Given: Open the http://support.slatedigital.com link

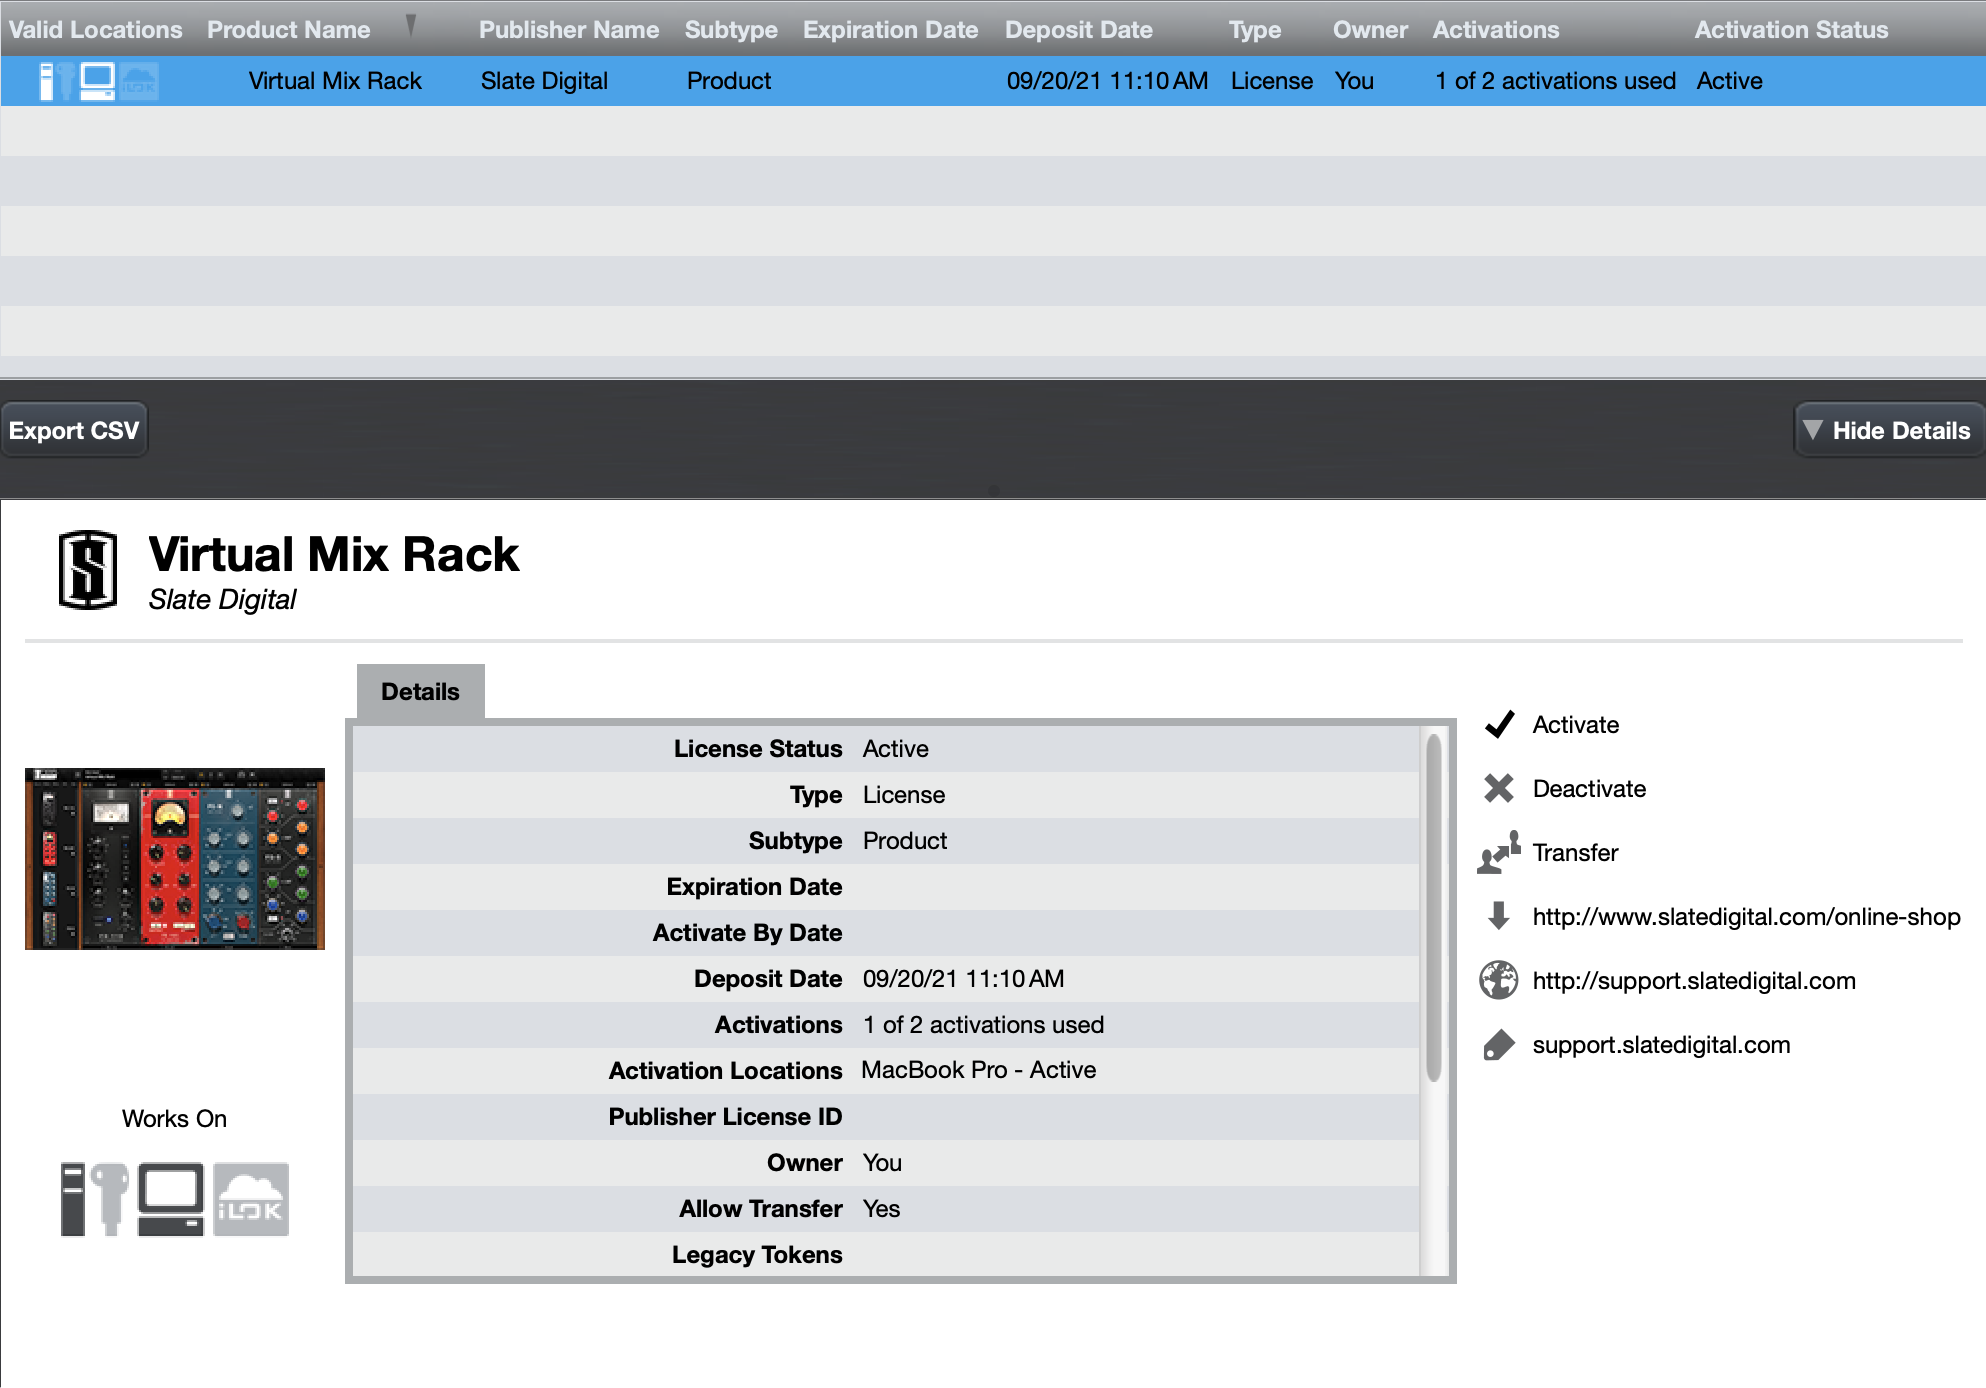Looking at the screenshot, I should 1694,980.
